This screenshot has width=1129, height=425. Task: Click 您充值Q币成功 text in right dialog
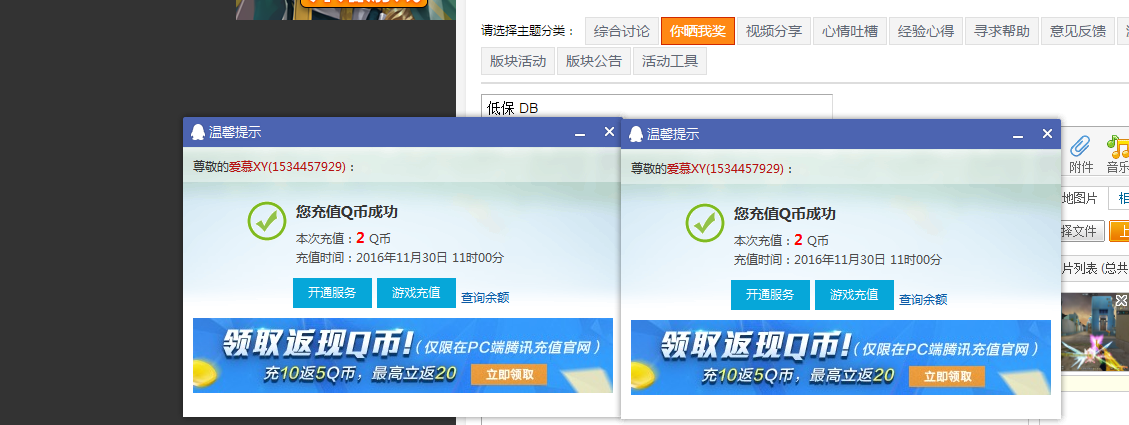[785, 214]
